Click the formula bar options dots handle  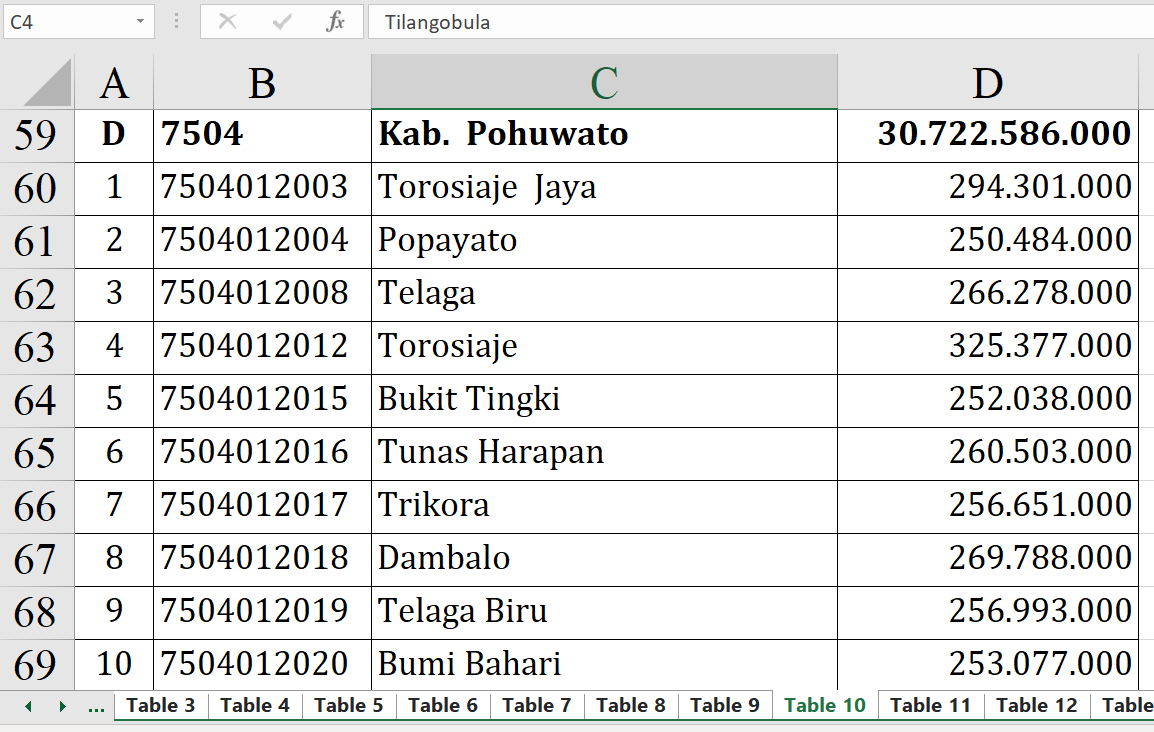(177, 21)
